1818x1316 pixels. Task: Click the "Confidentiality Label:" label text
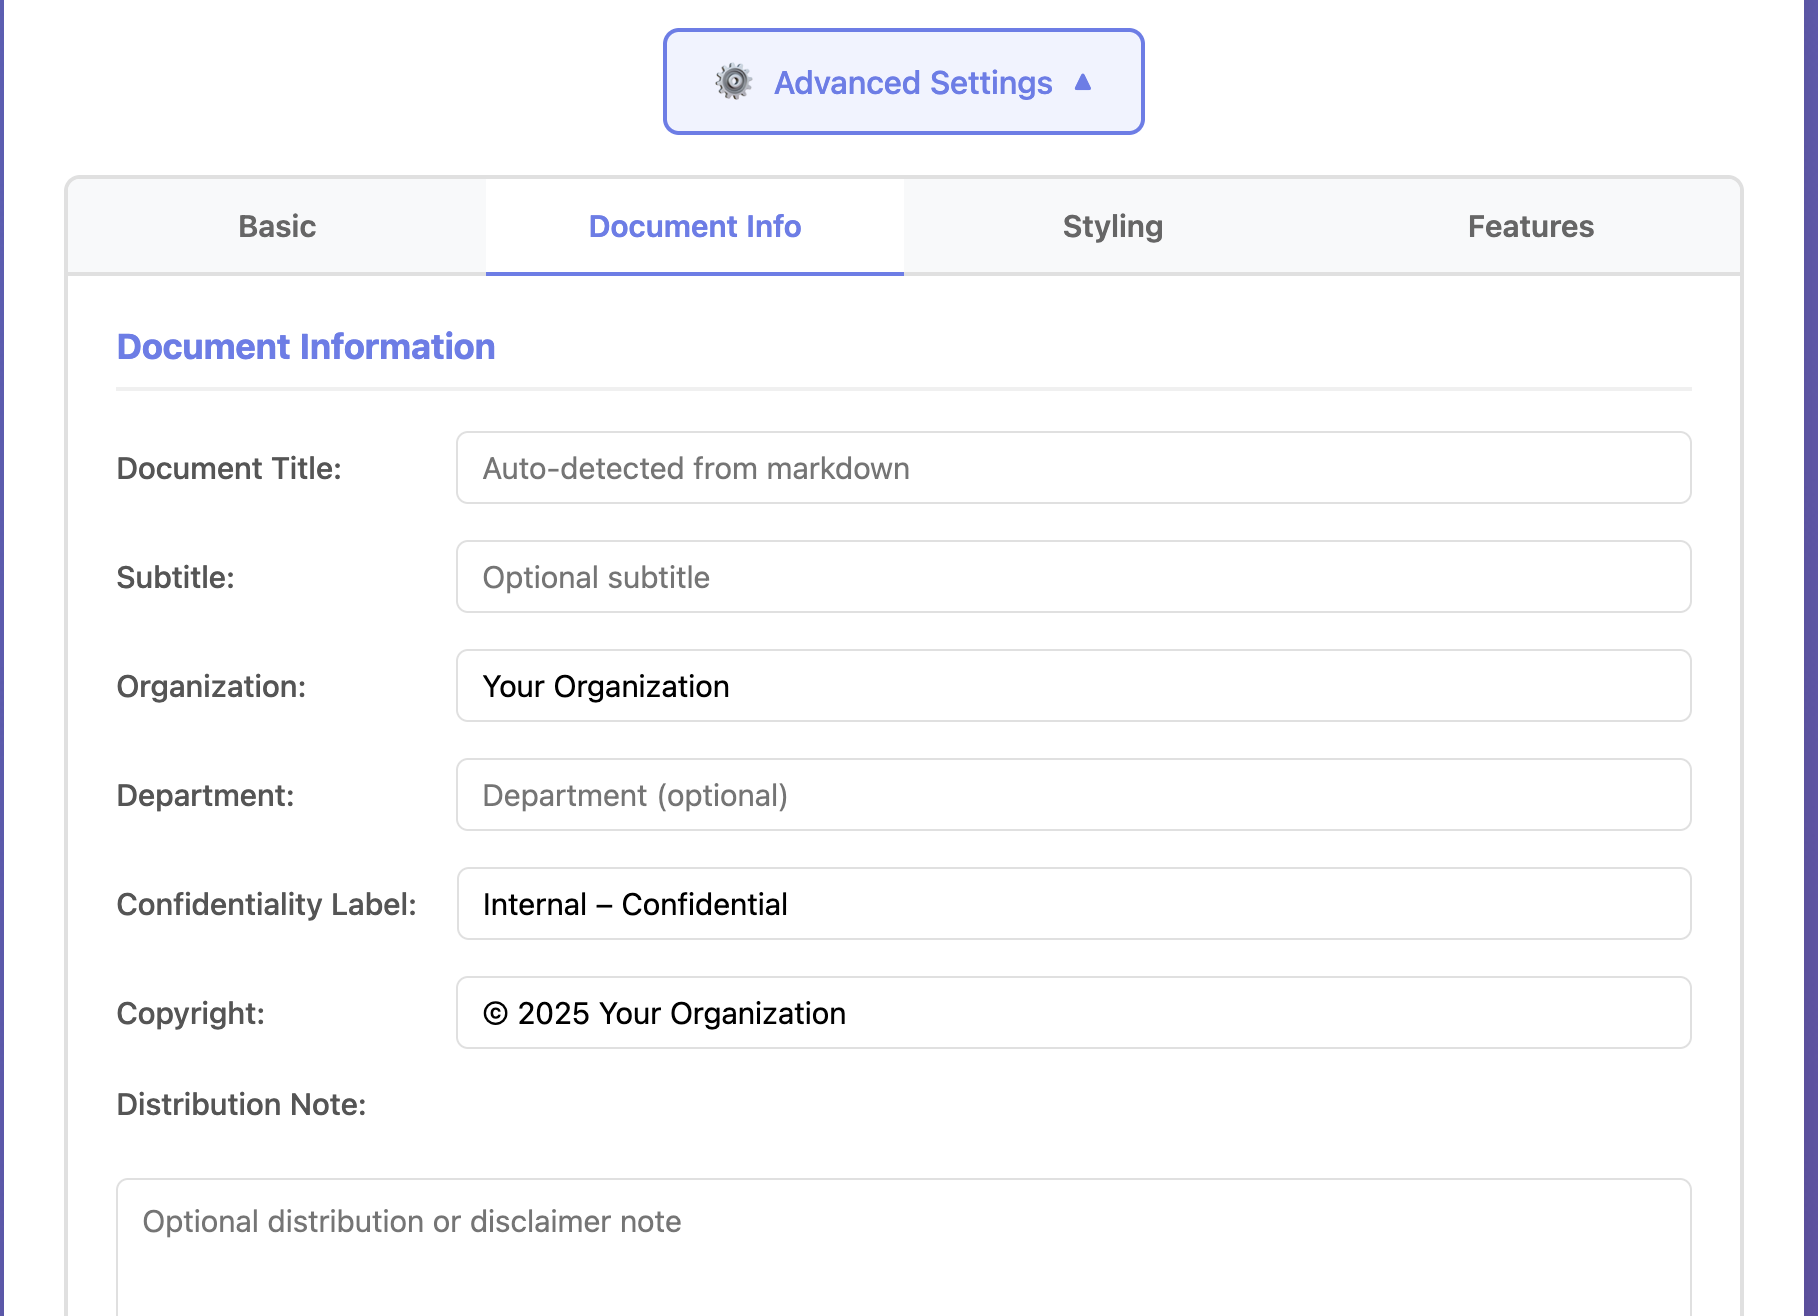coord(266,905)
